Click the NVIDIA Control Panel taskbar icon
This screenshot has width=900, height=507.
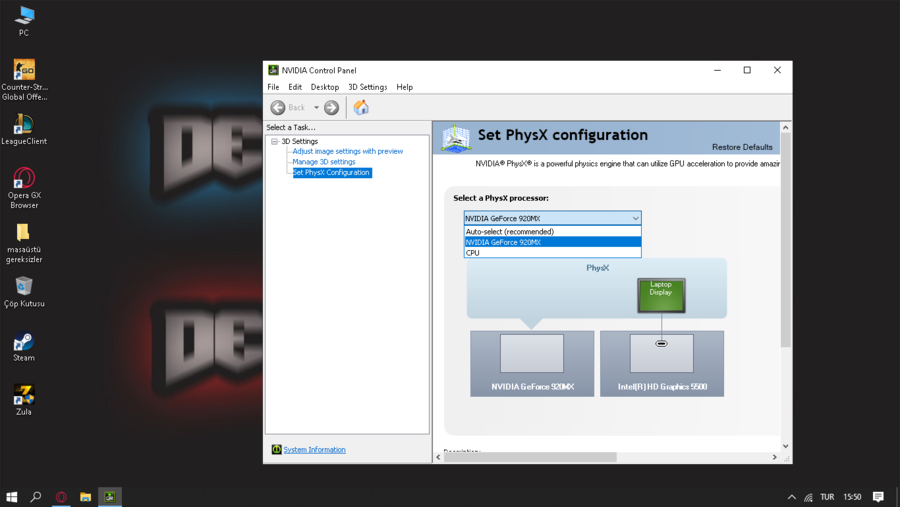tap(110, 496)
